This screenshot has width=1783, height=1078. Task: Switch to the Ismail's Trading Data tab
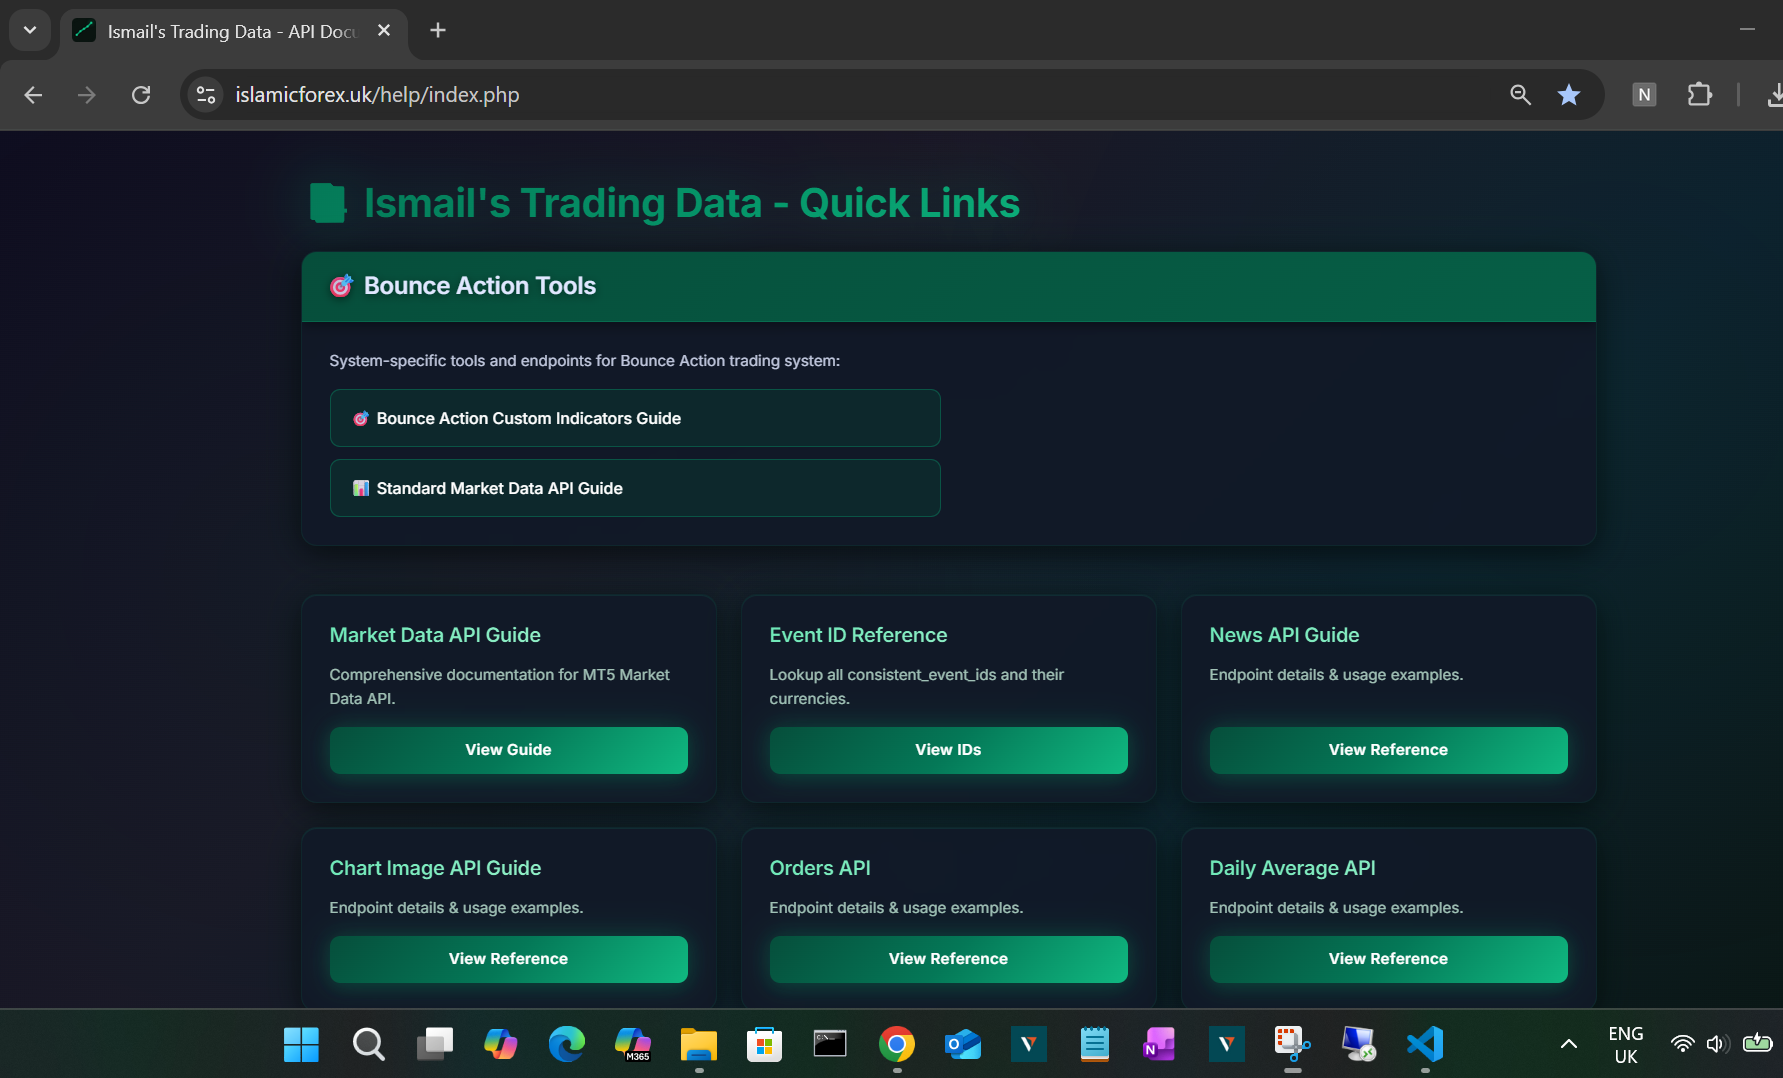click(220, 31)
